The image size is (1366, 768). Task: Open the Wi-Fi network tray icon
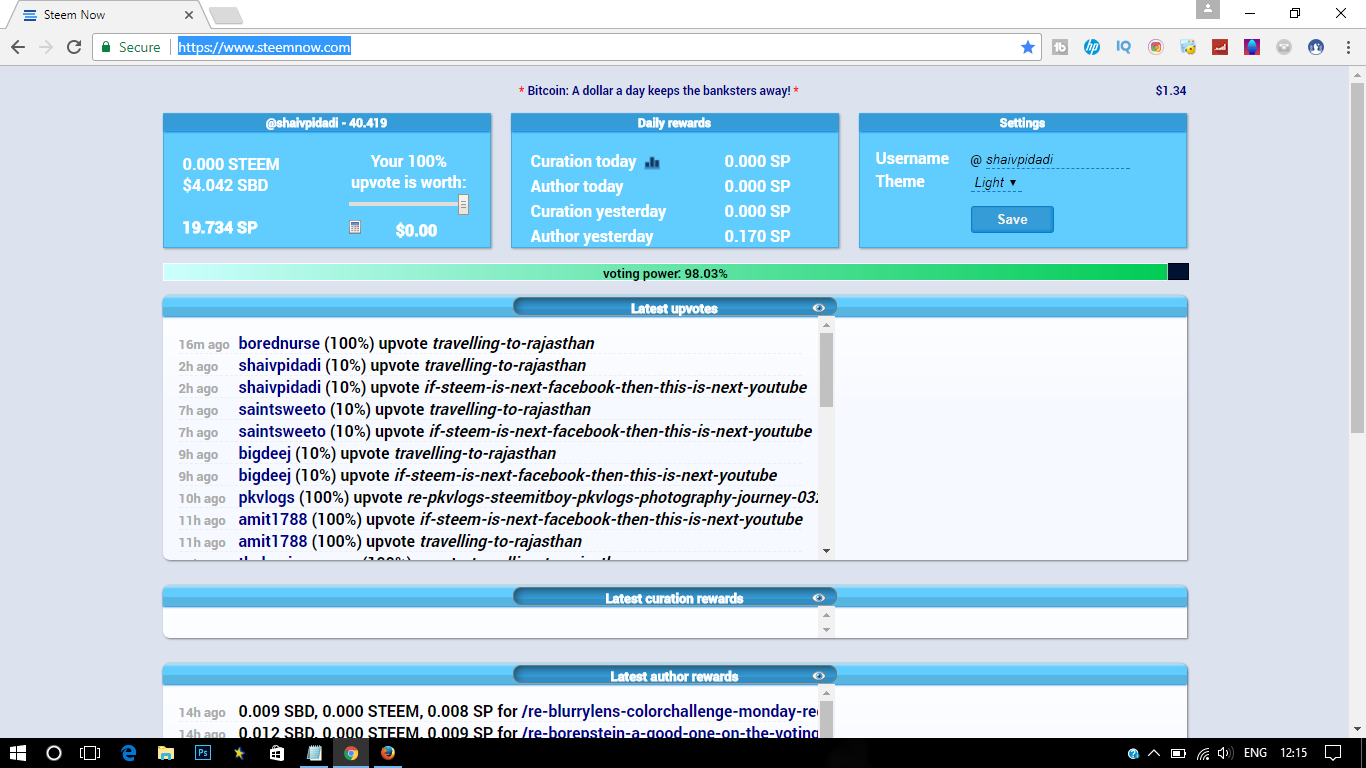(1203, 753)
